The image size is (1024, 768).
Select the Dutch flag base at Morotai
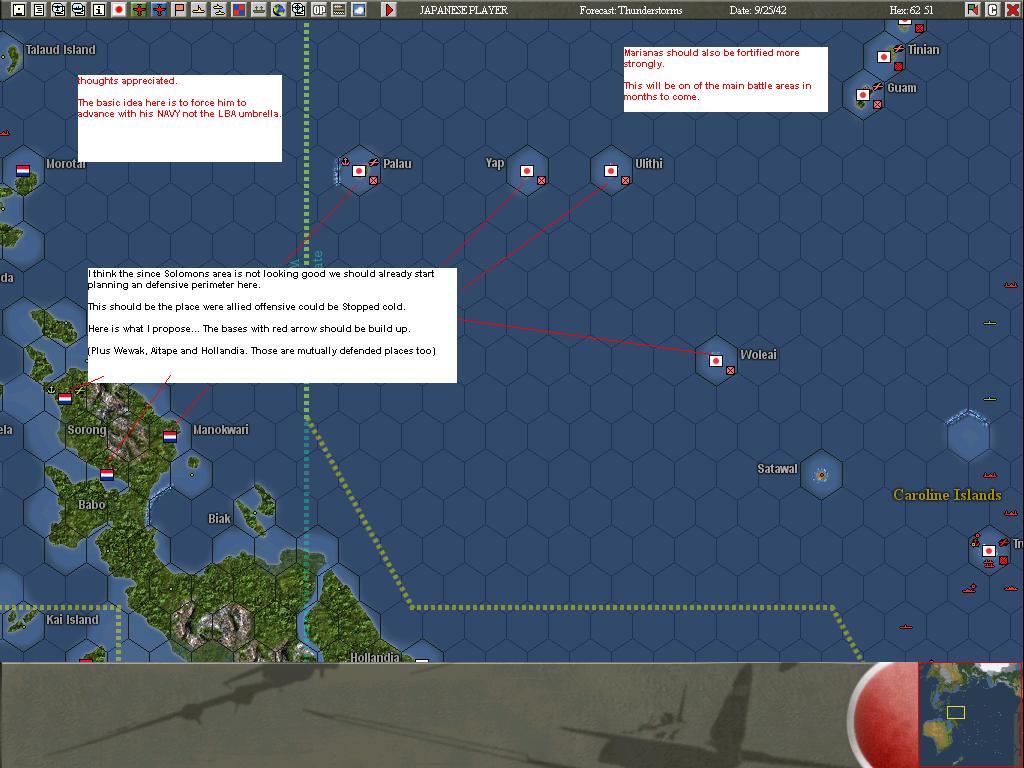pyautogui.click(x=23, y=171)
